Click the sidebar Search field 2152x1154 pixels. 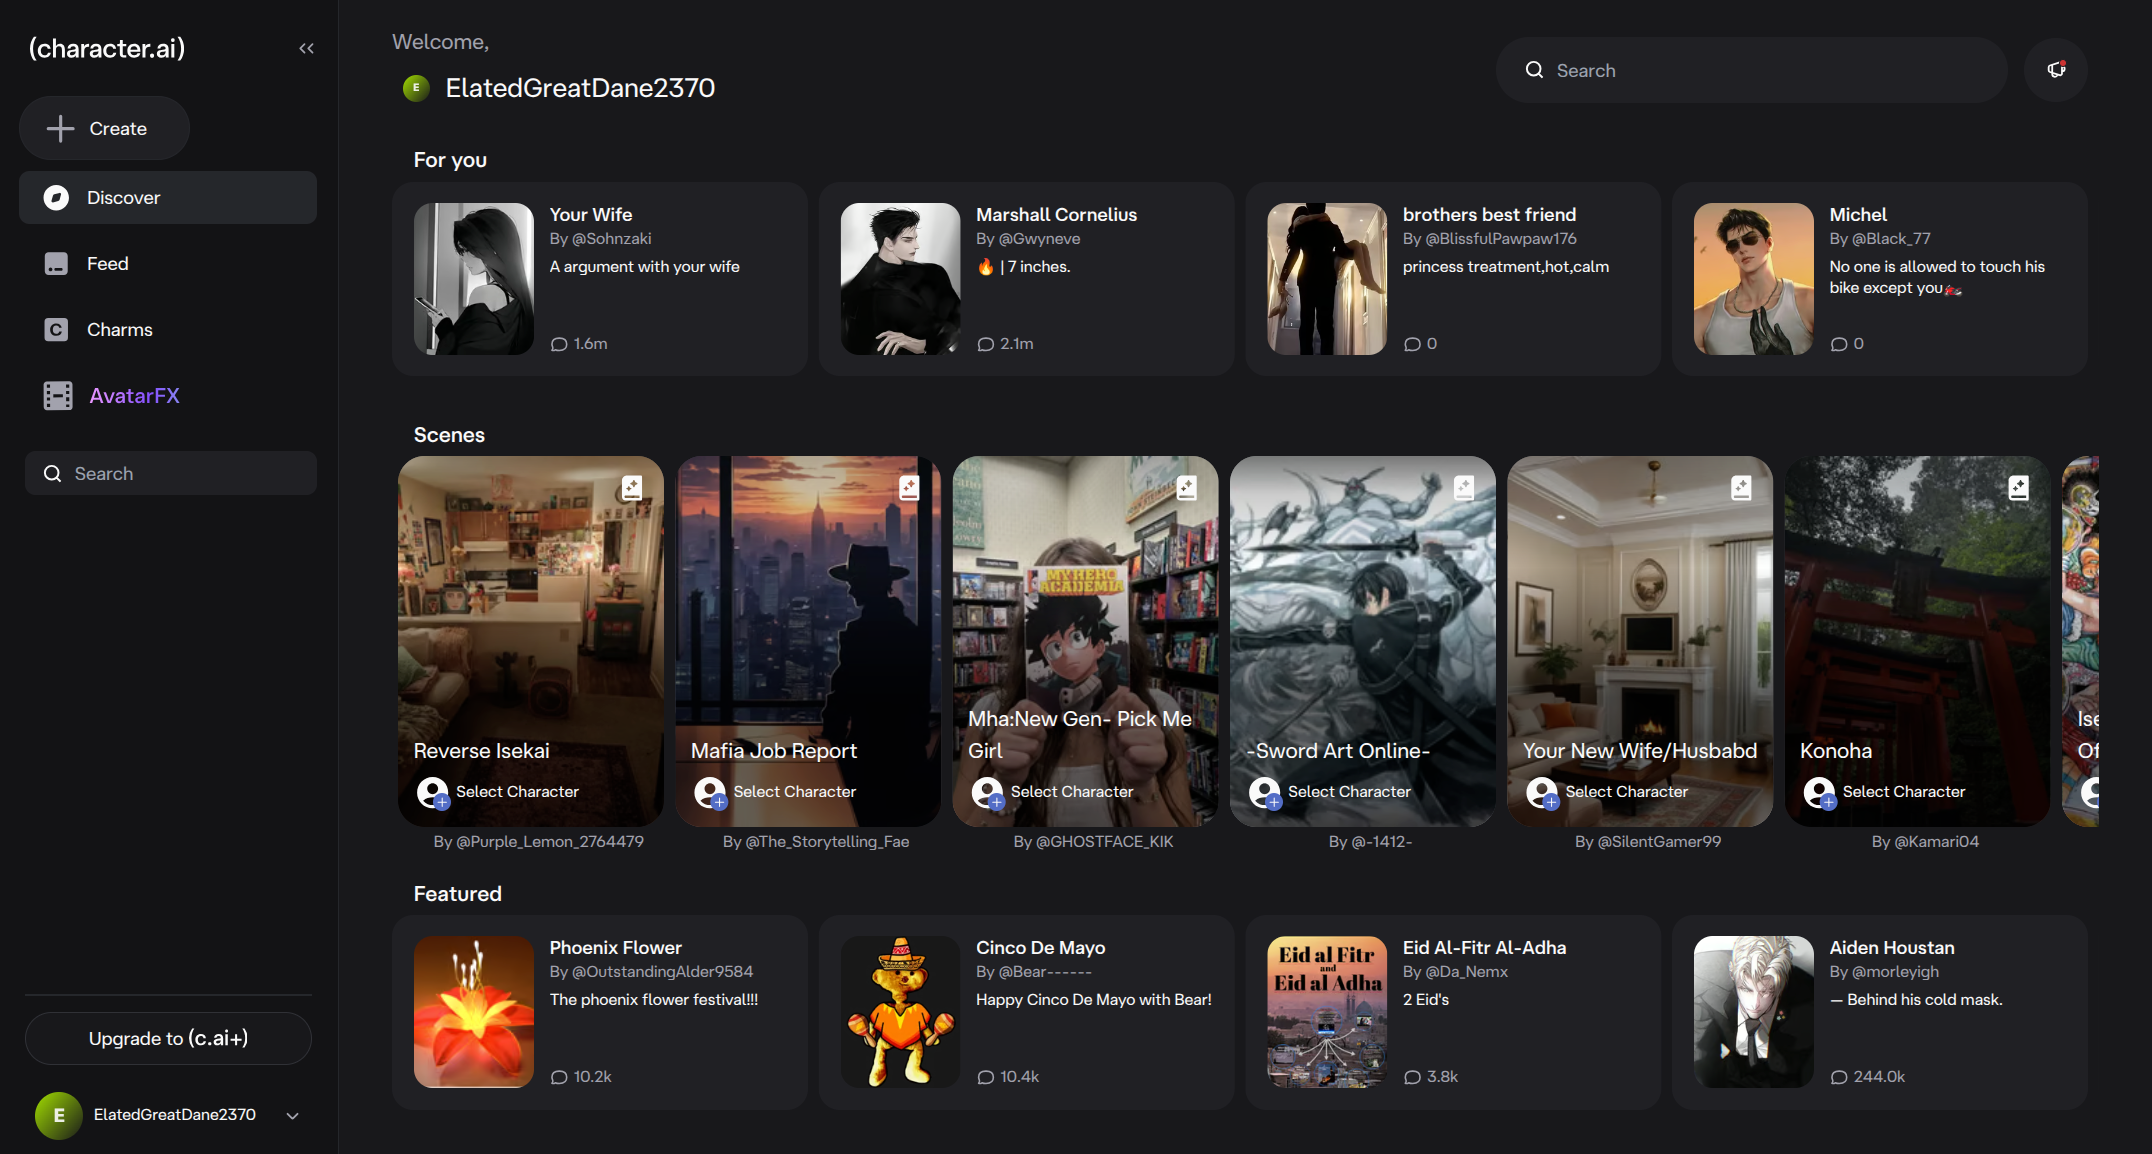[x=170, y=473]
